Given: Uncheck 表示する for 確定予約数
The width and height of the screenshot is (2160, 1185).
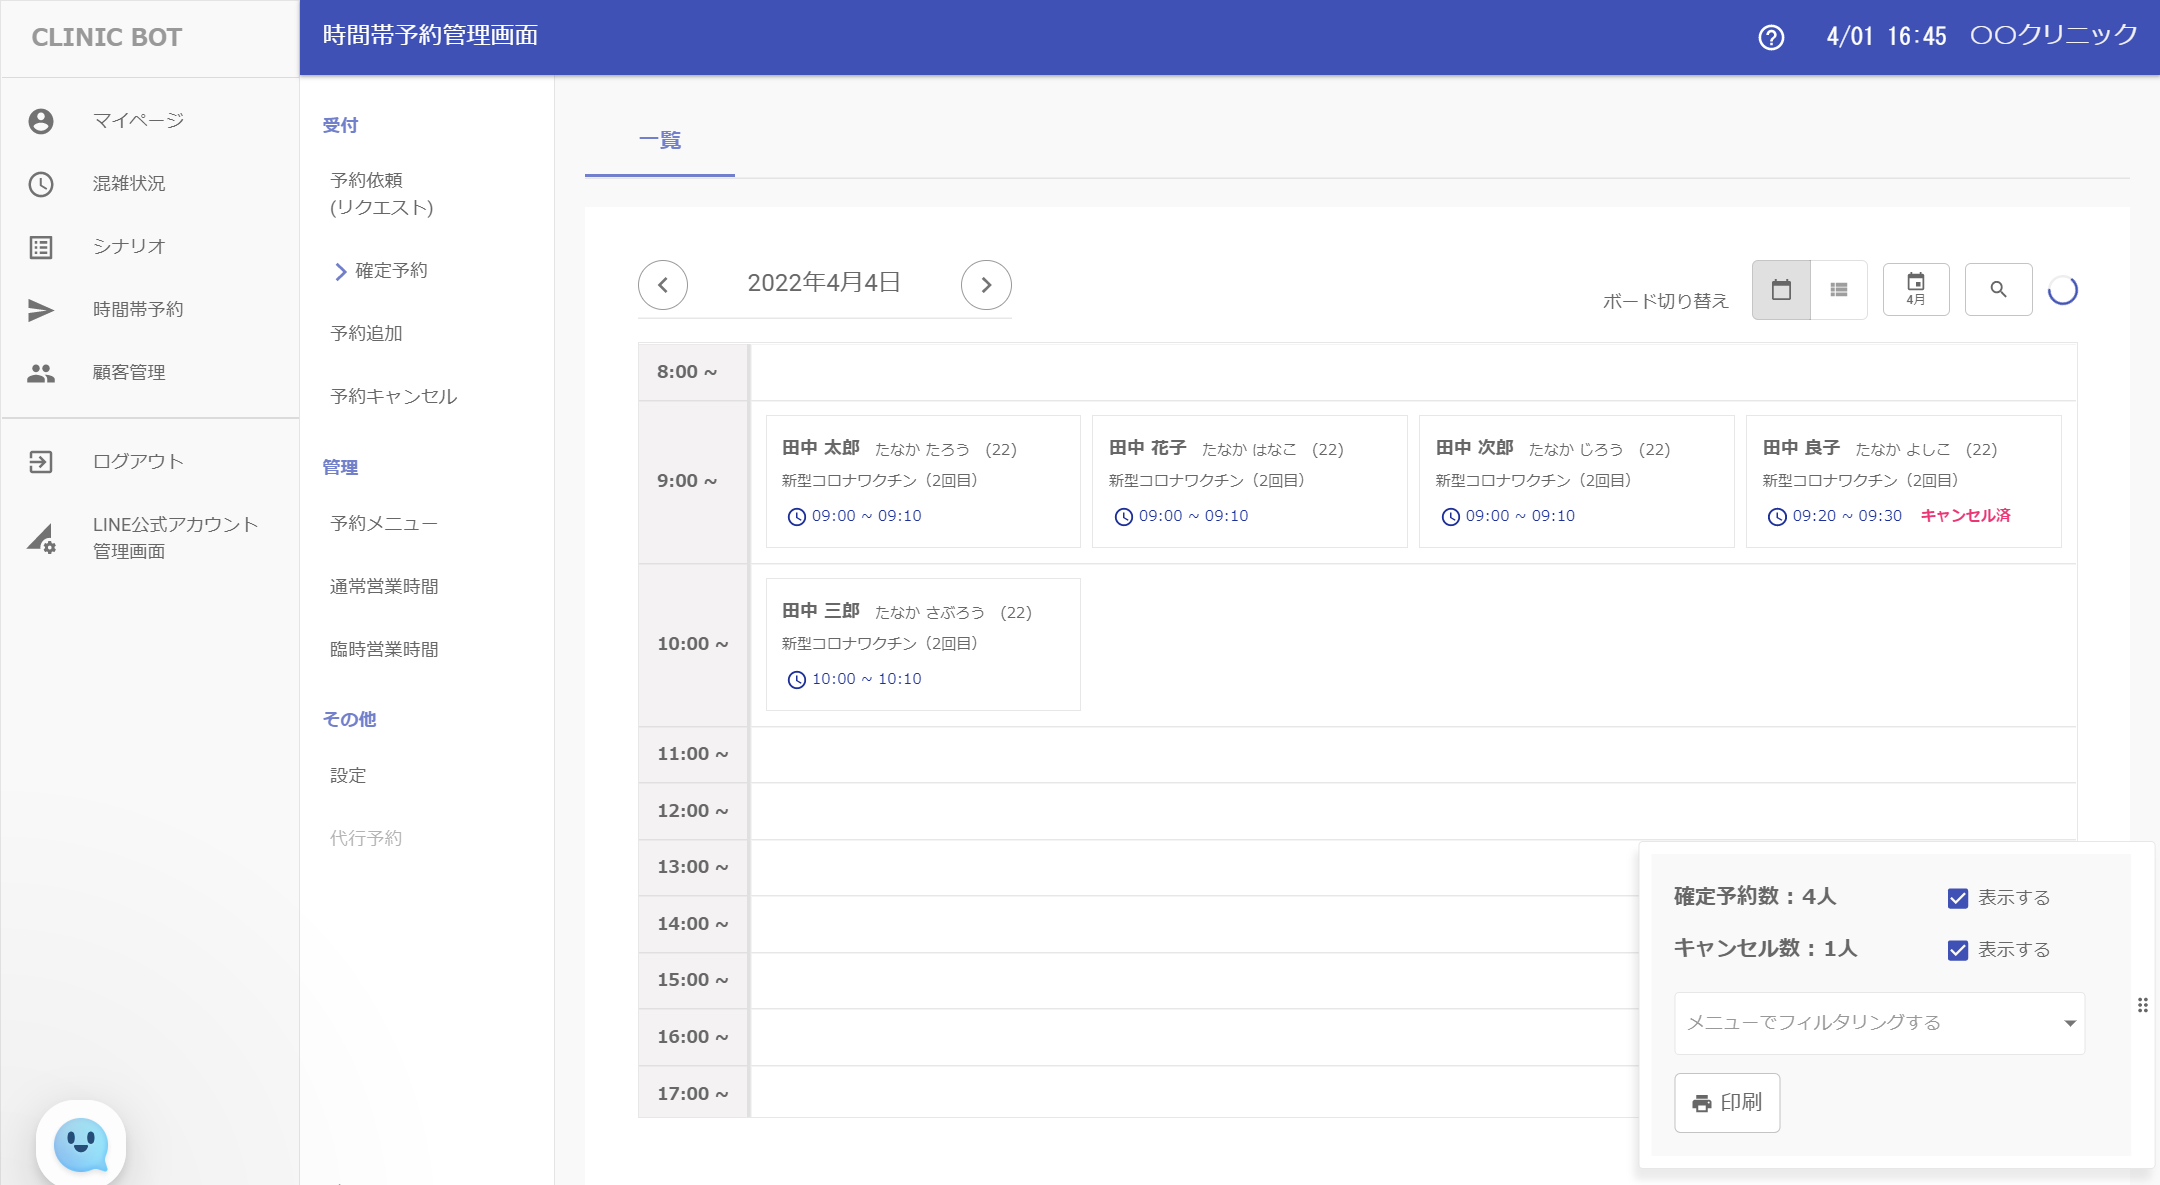Looking at the screenshot, I should [1958, 898].
